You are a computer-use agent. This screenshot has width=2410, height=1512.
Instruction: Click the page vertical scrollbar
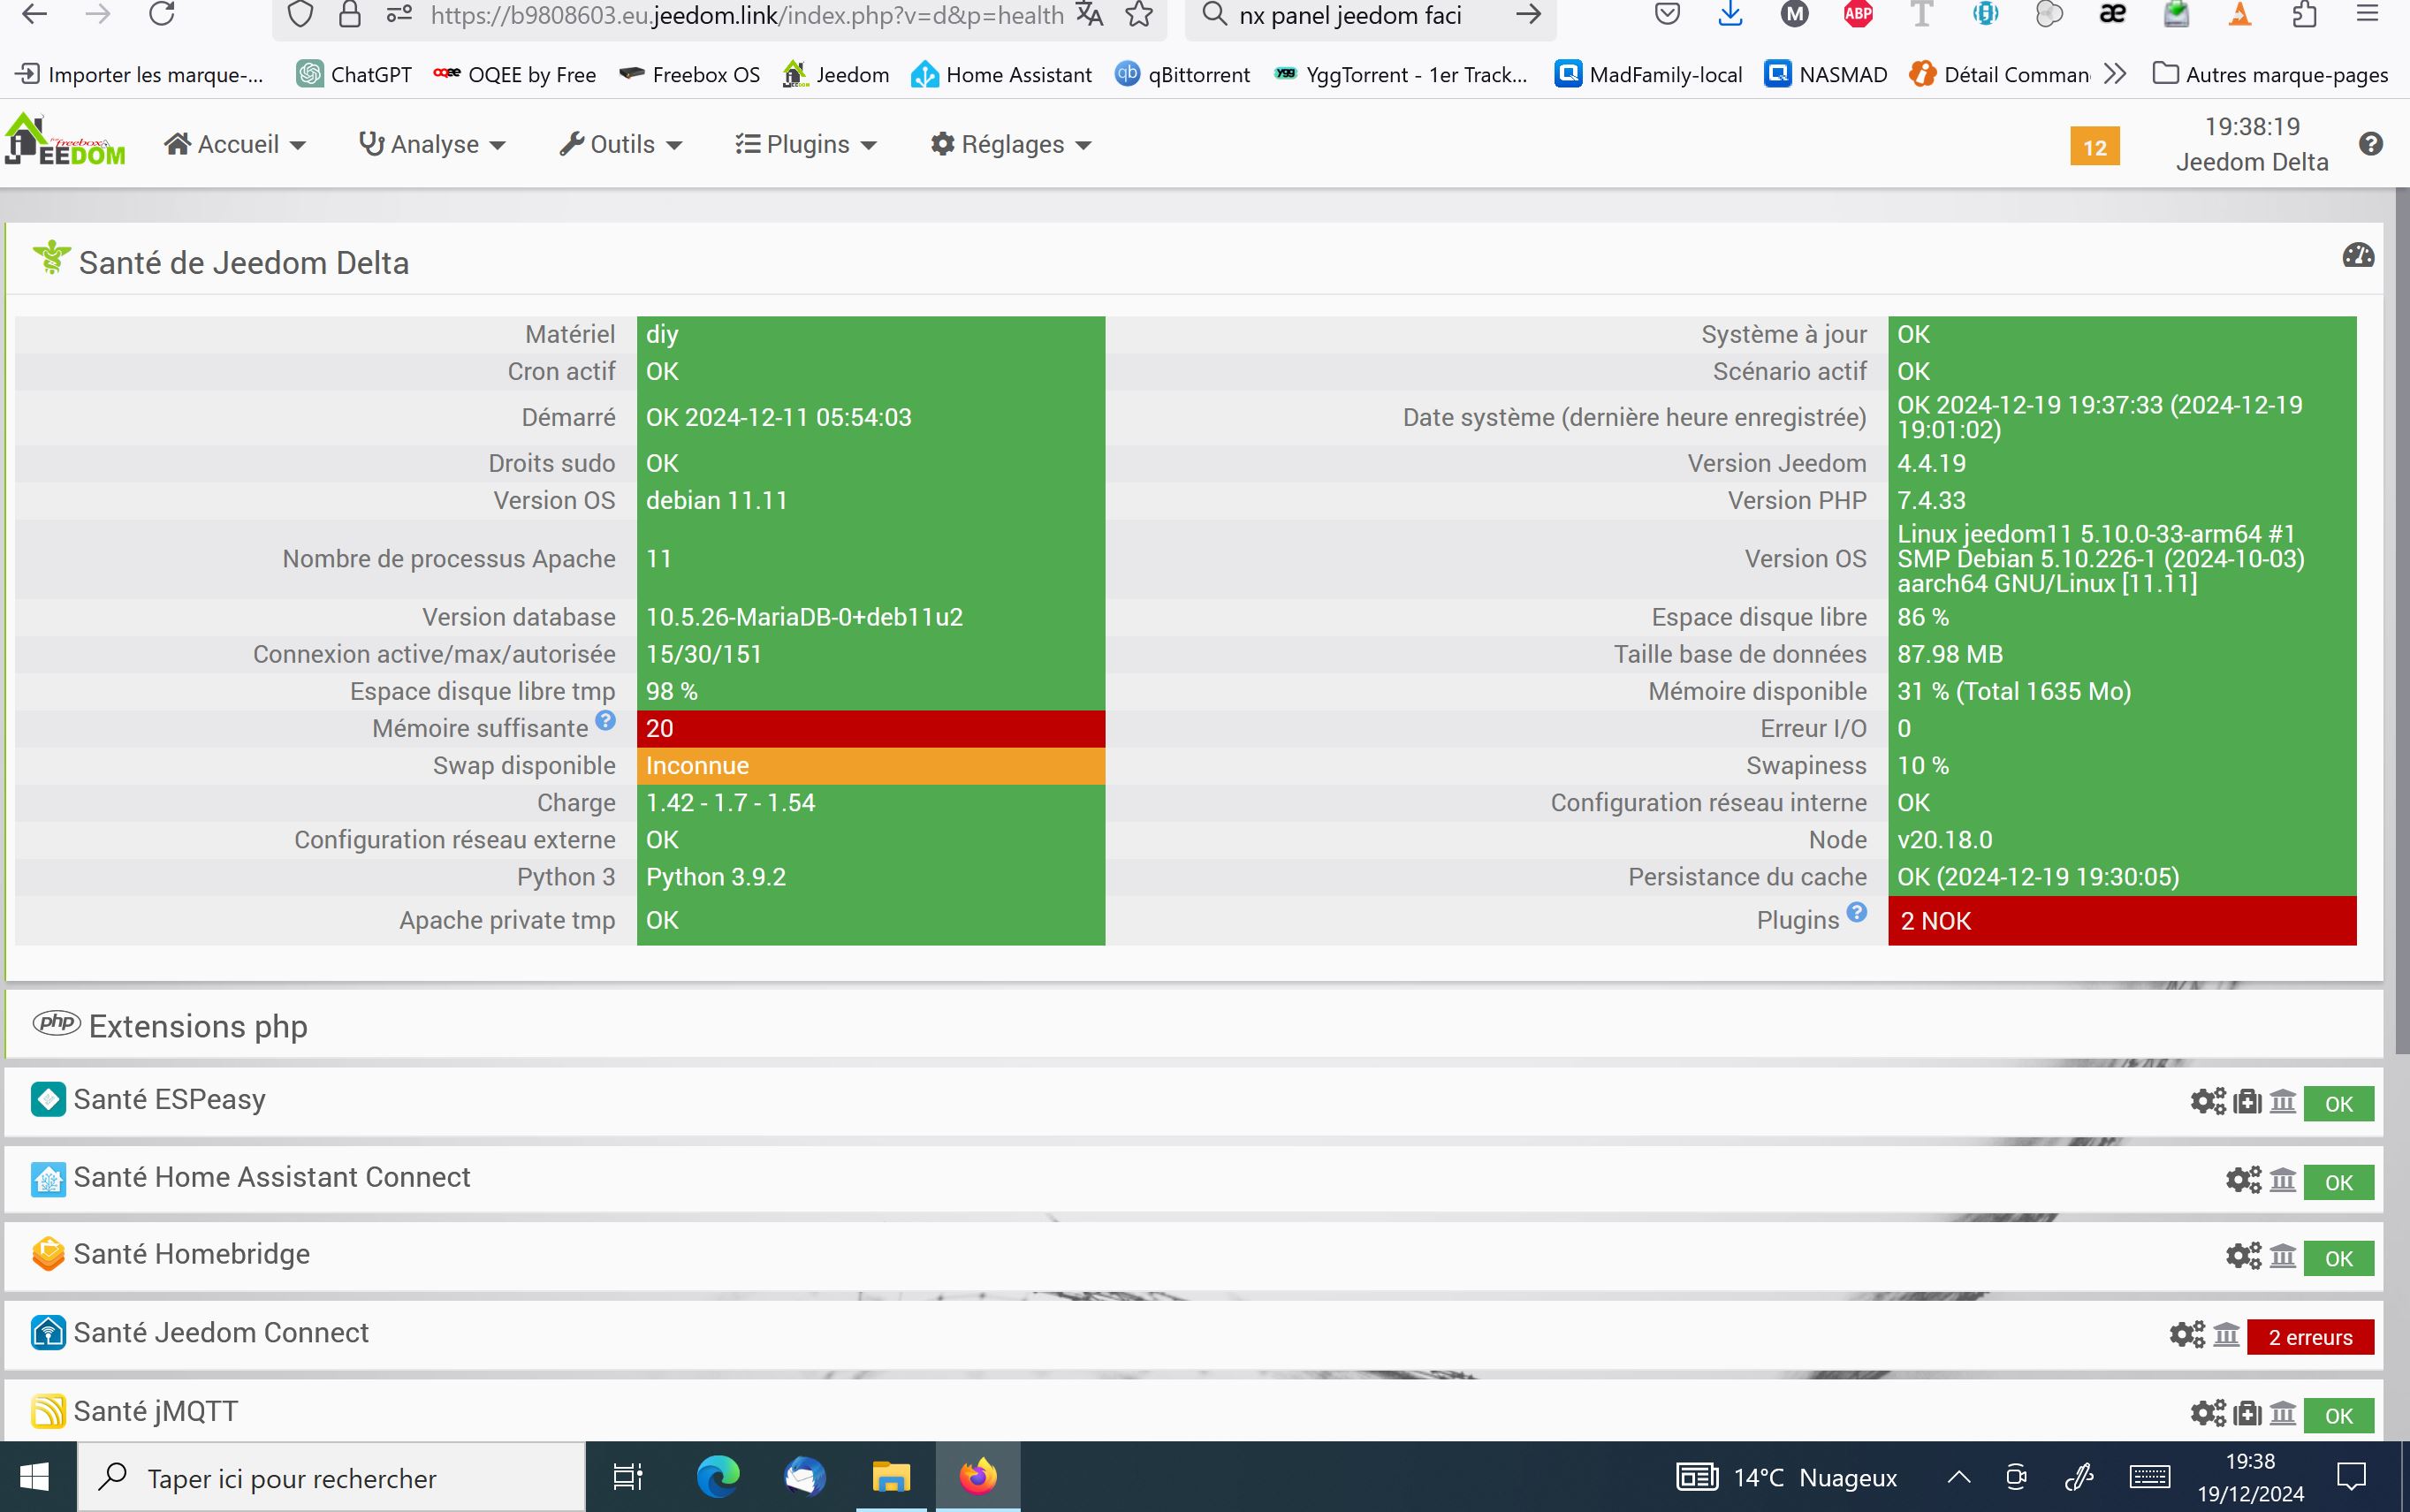[2401, 620]
